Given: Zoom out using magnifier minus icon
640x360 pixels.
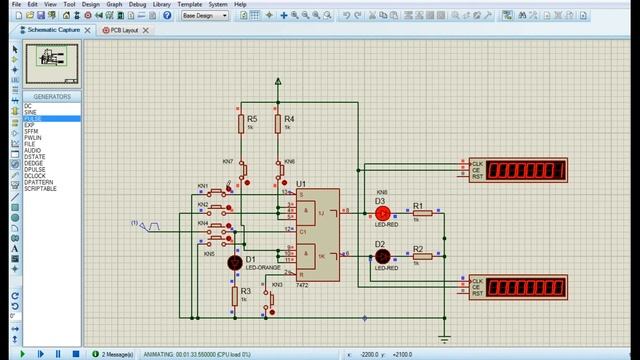Looking at the screenshot, I should [x=305, y=16].
